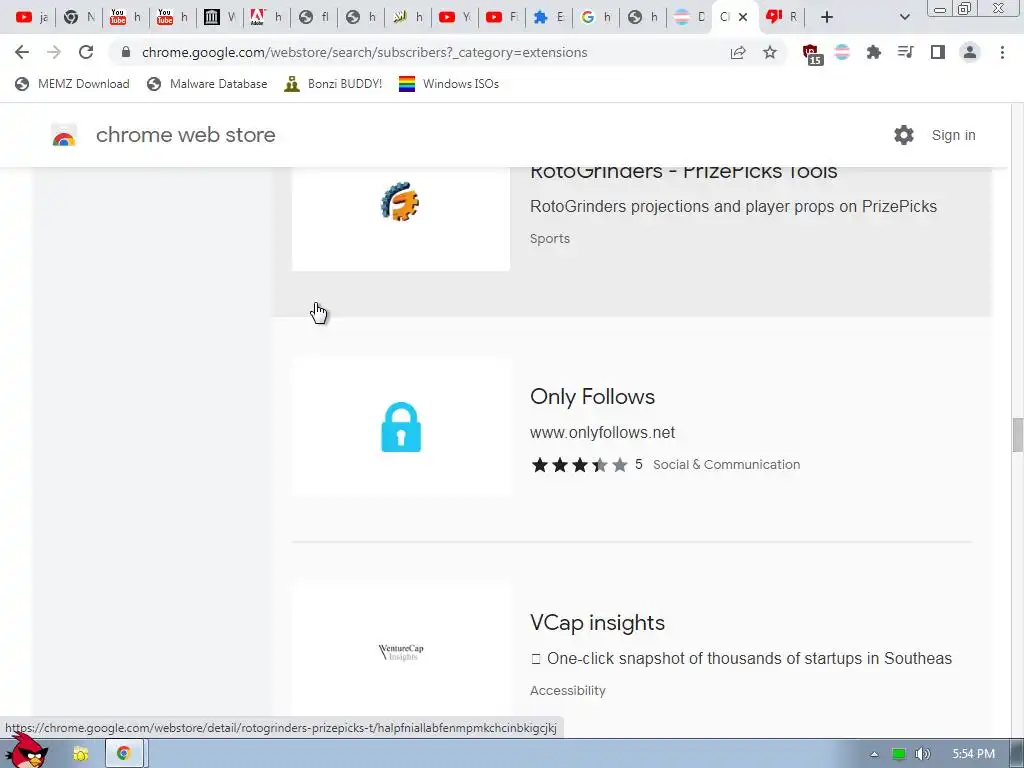Open the Malware Database bookmark
The width and height of the screenshot is (1024, 768).
207,84
